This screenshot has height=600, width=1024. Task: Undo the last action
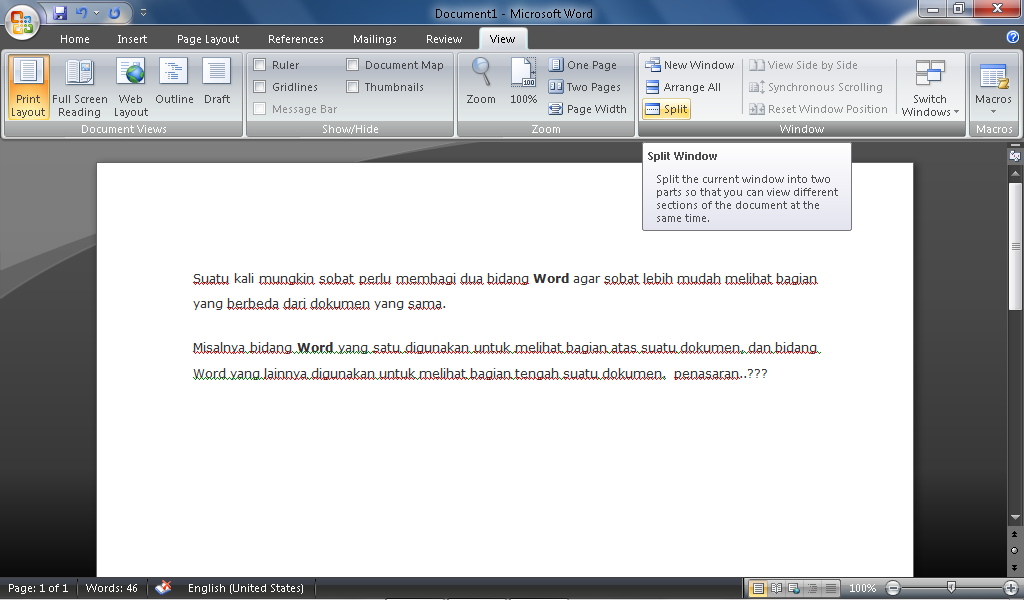tap(82, 13)
